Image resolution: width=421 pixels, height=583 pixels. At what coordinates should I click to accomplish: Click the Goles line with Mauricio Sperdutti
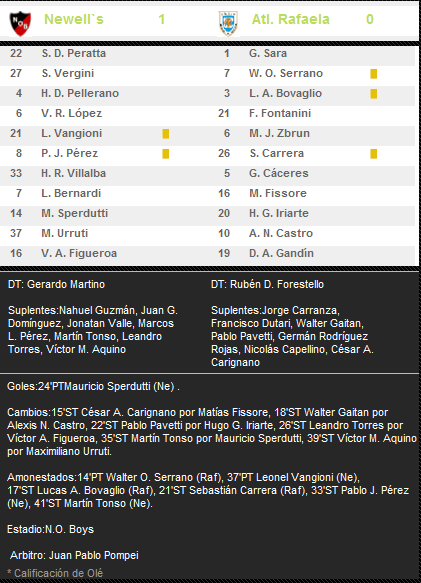pos(93,387)
